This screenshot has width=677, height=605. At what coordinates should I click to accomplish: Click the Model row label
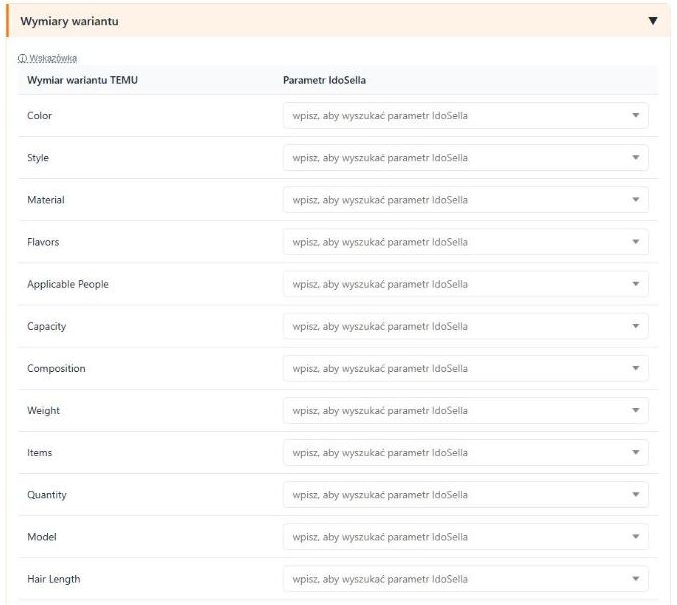(42, 536)
